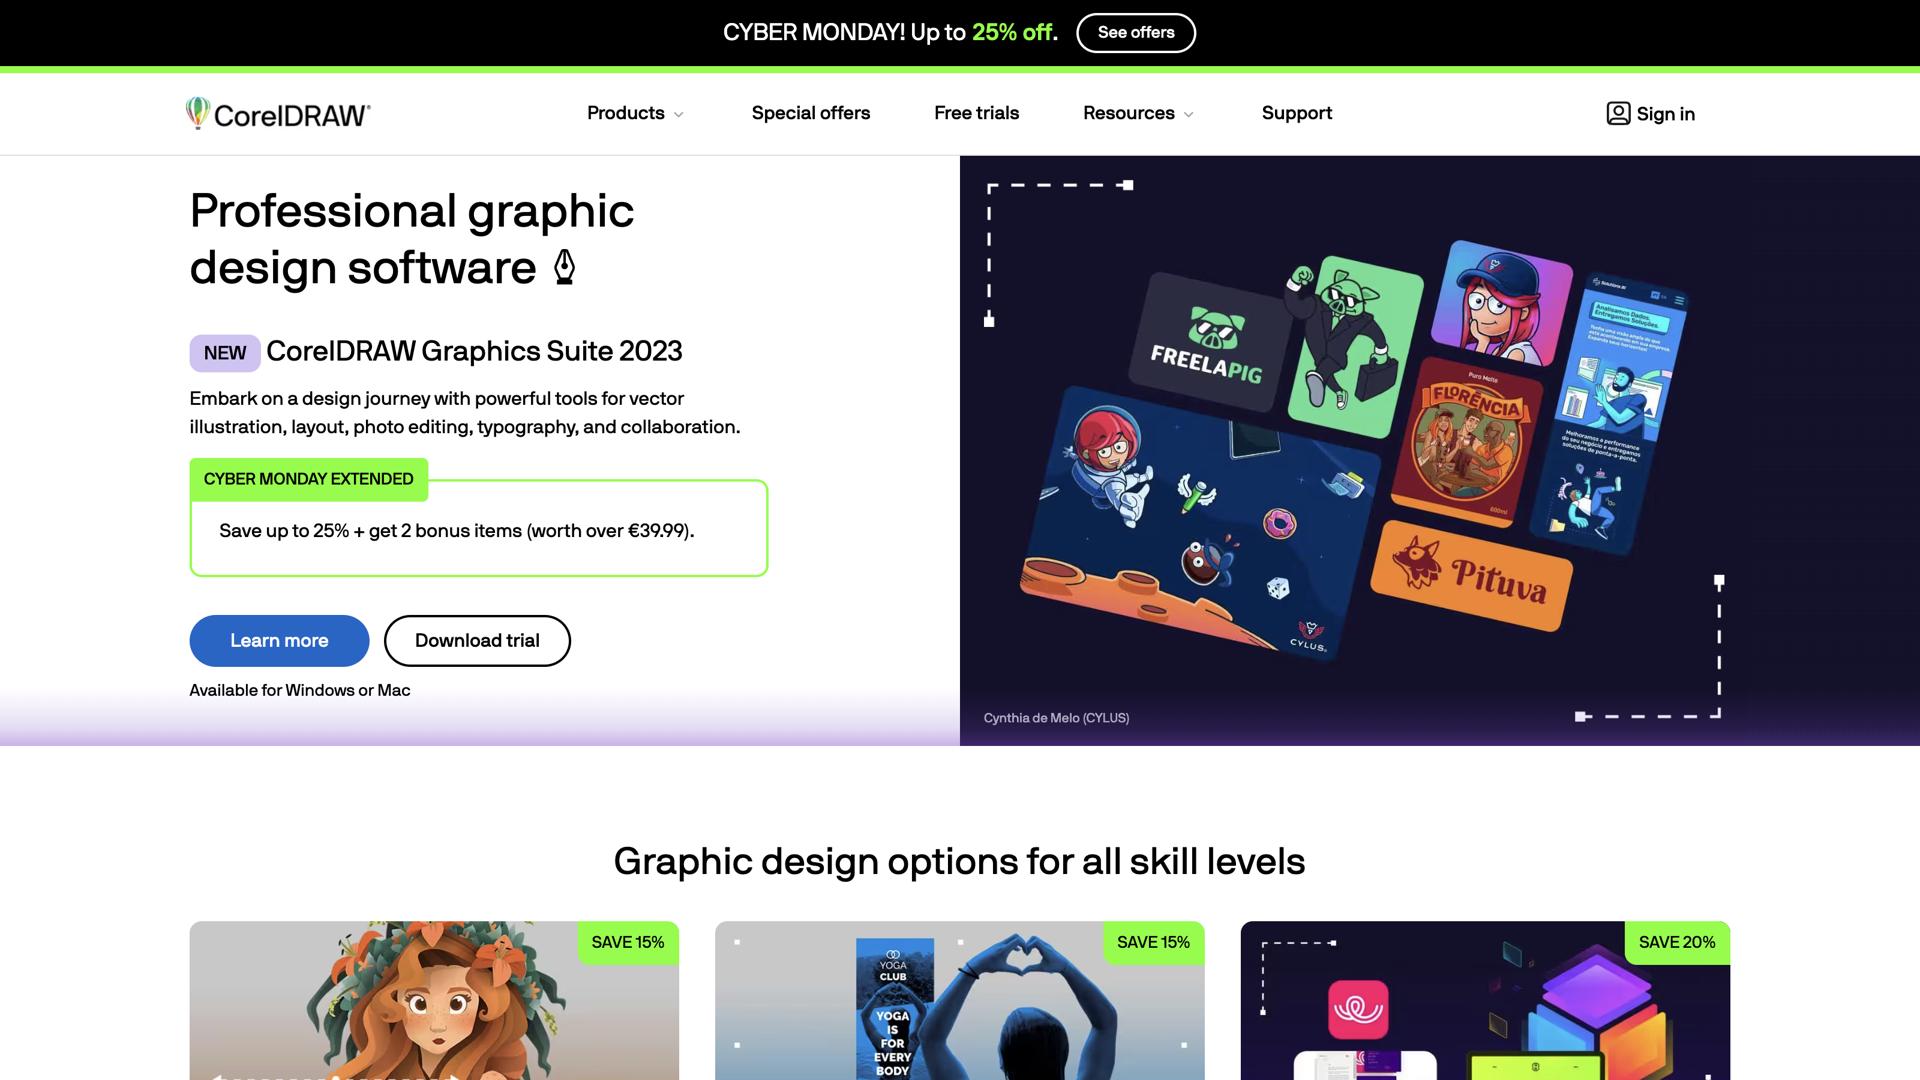Click the FREELAPIG pig logo card
Image resolution: width=1920 pixels, height=1080 pixels.
(x=1208, y=342)
